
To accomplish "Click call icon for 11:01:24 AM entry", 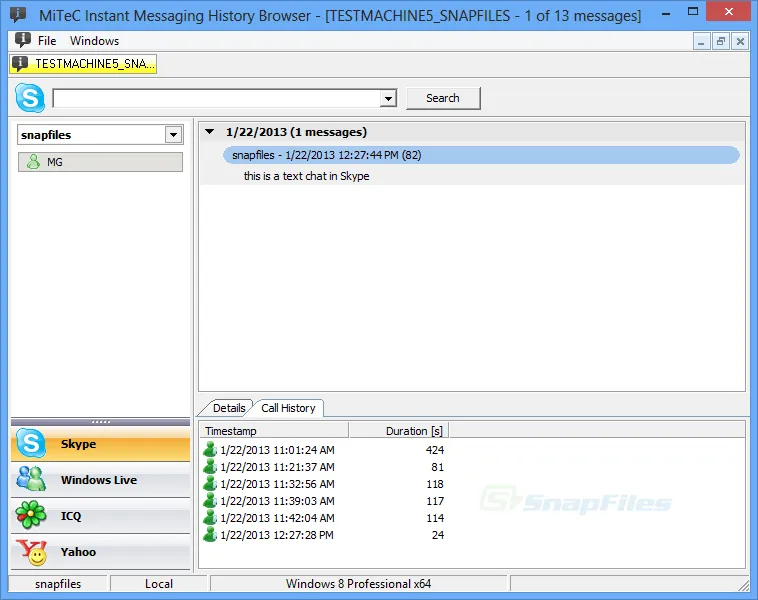I will coord(210,450).
